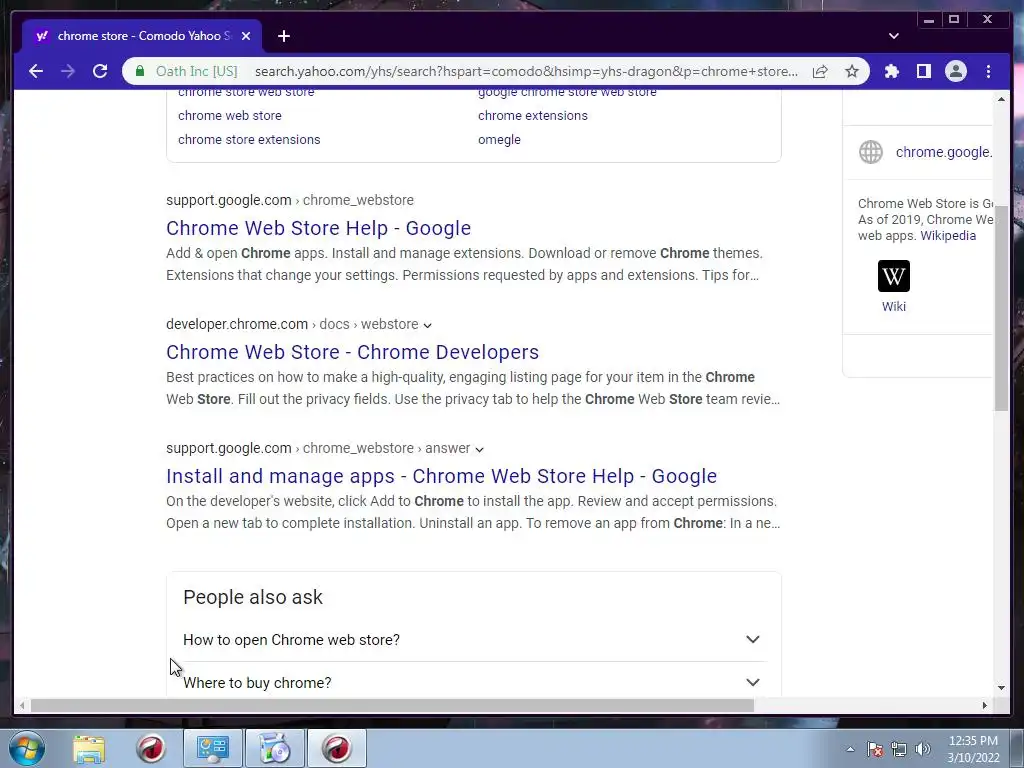Open Chrome Web Store - Chrome Developers result
Viewport: 1024px width, 768px height.
pos(352,352)
